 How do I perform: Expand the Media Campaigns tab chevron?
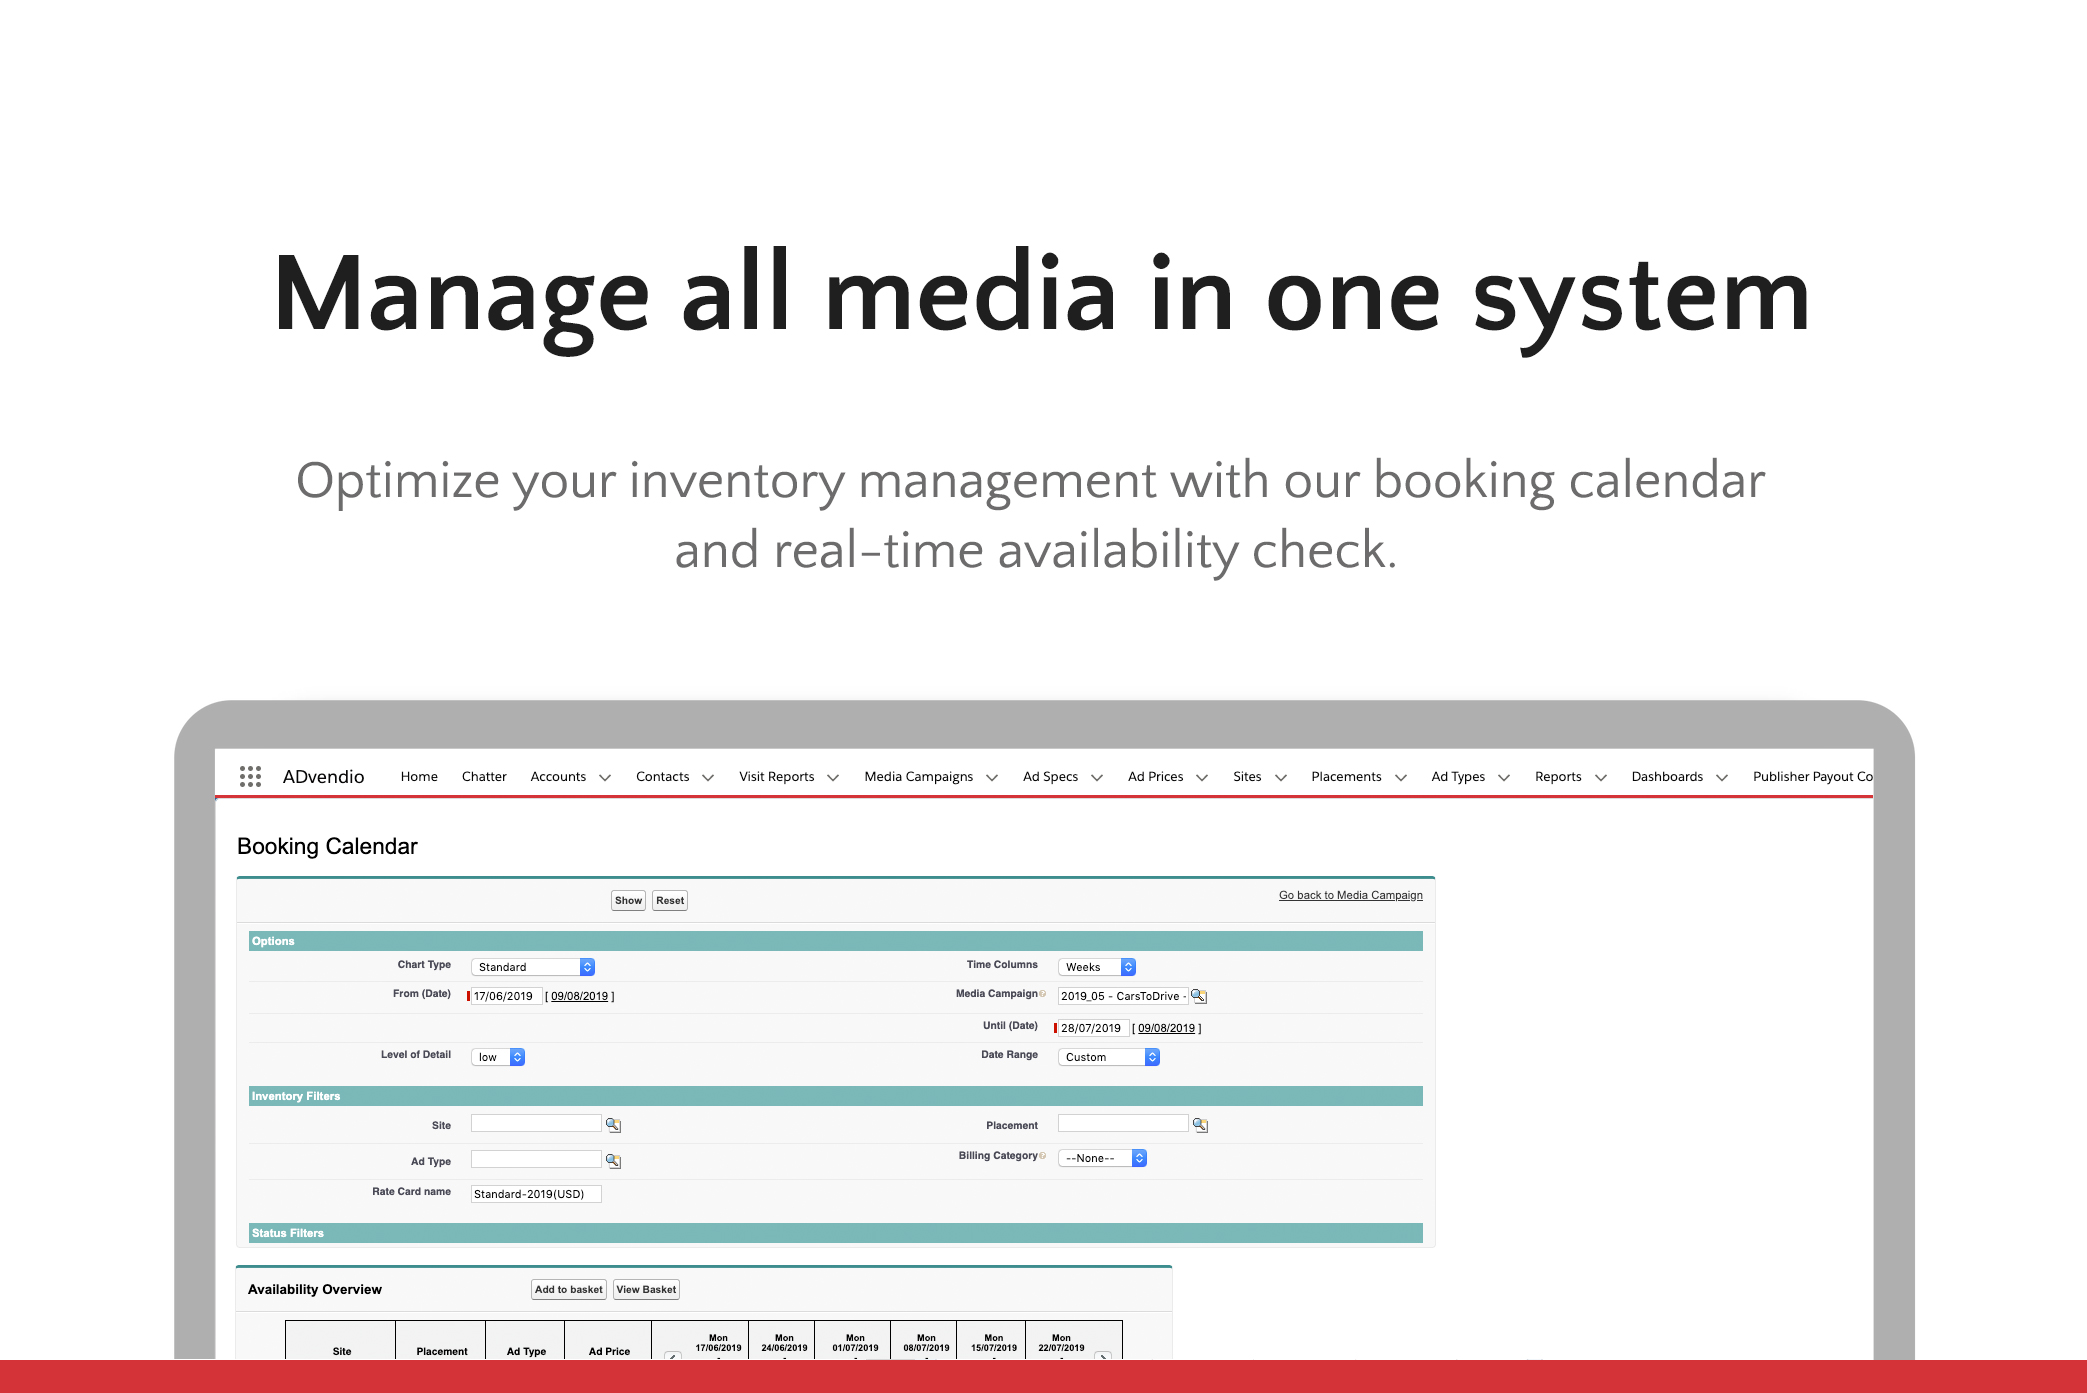(992, 778)
